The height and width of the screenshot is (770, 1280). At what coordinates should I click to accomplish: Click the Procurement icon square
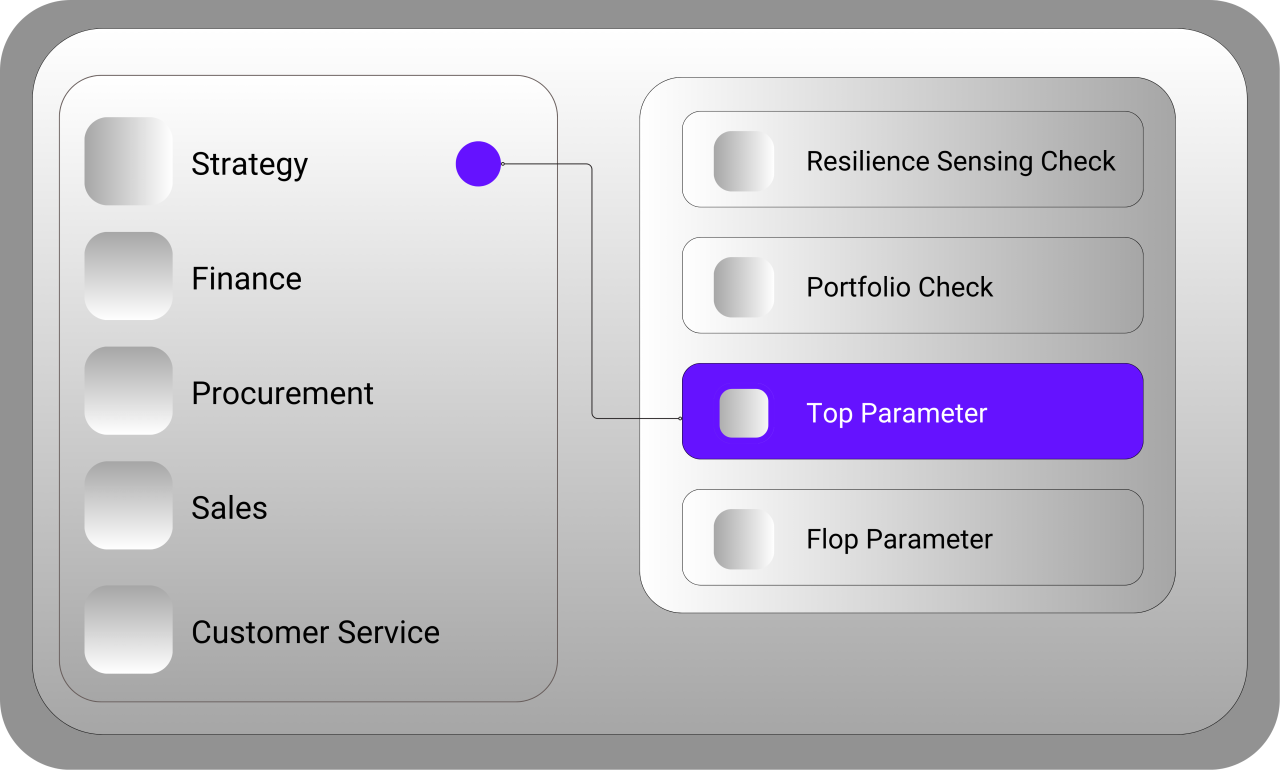click(x=128, y=391)
